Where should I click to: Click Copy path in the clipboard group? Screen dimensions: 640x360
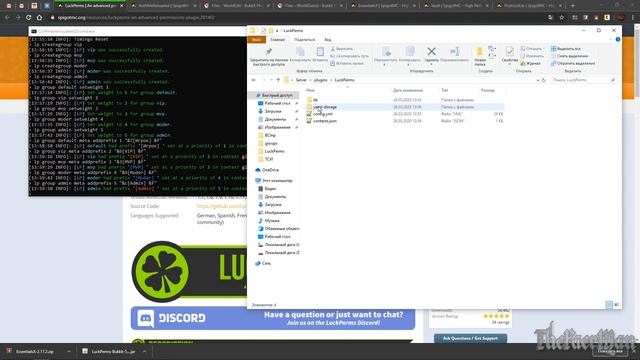point(349,56)
